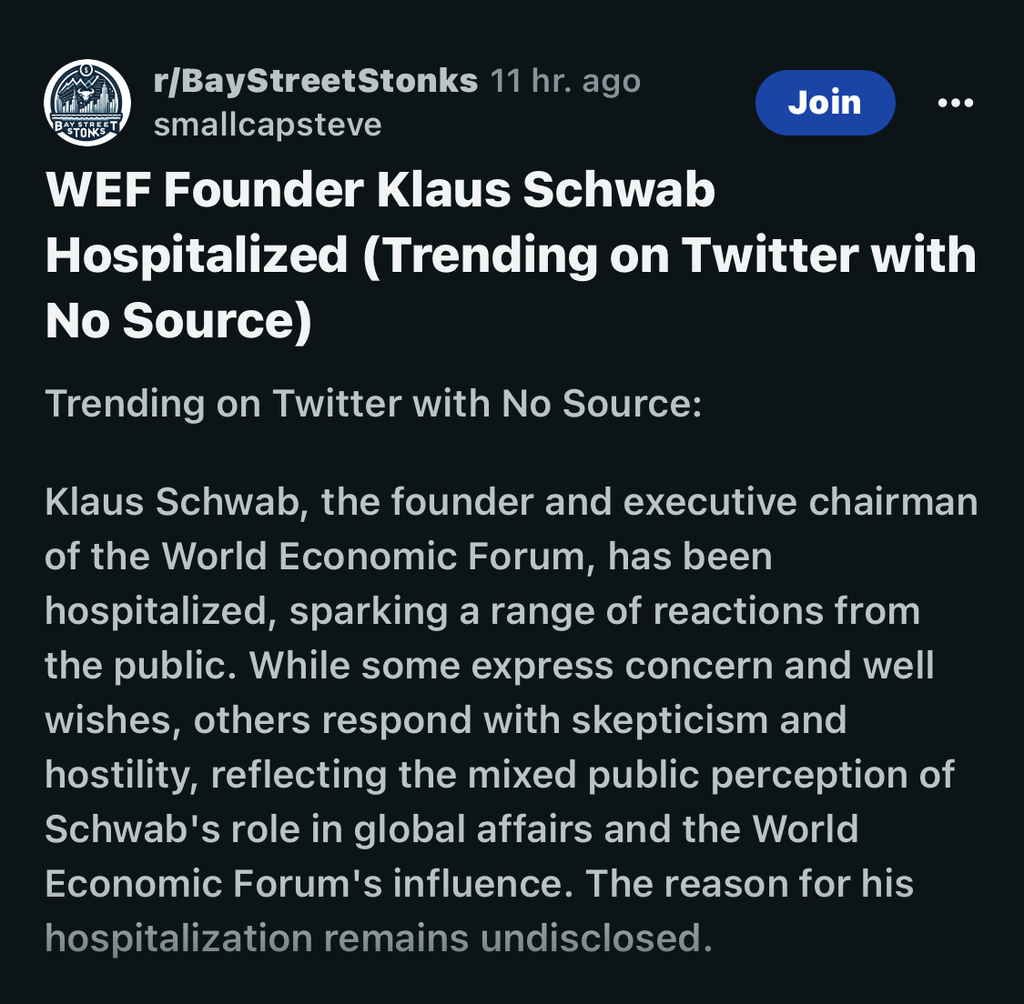The width and height of the screenshot is (1024, 1004).
Task: Click the word "Founder" in the headline
Action: (263, 190)
